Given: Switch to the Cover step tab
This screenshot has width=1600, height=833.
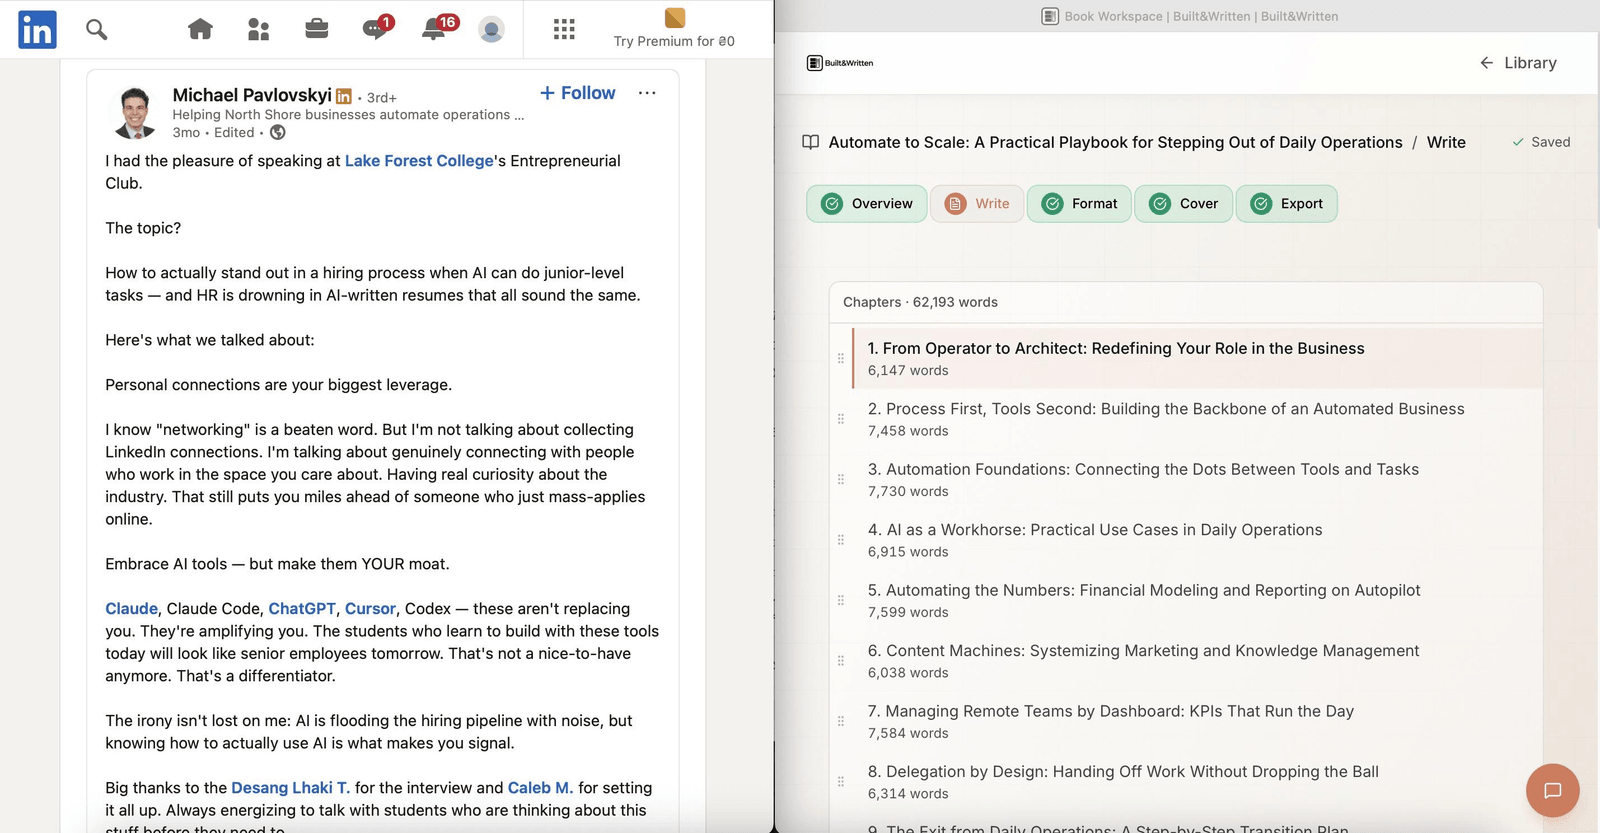Looking at the screenshot, I should [x=1184, y=204].
